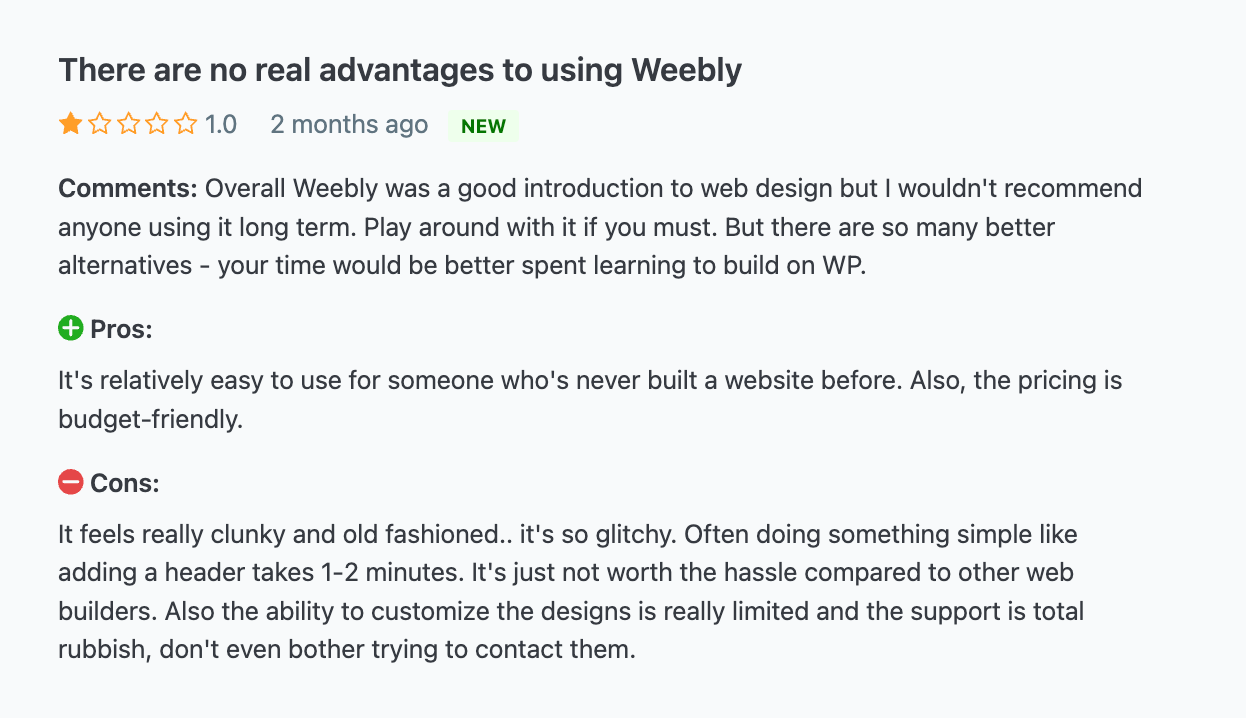Click the first filled orange star
The height and width of the screenshot is (718, 1246).
(70, 125)
